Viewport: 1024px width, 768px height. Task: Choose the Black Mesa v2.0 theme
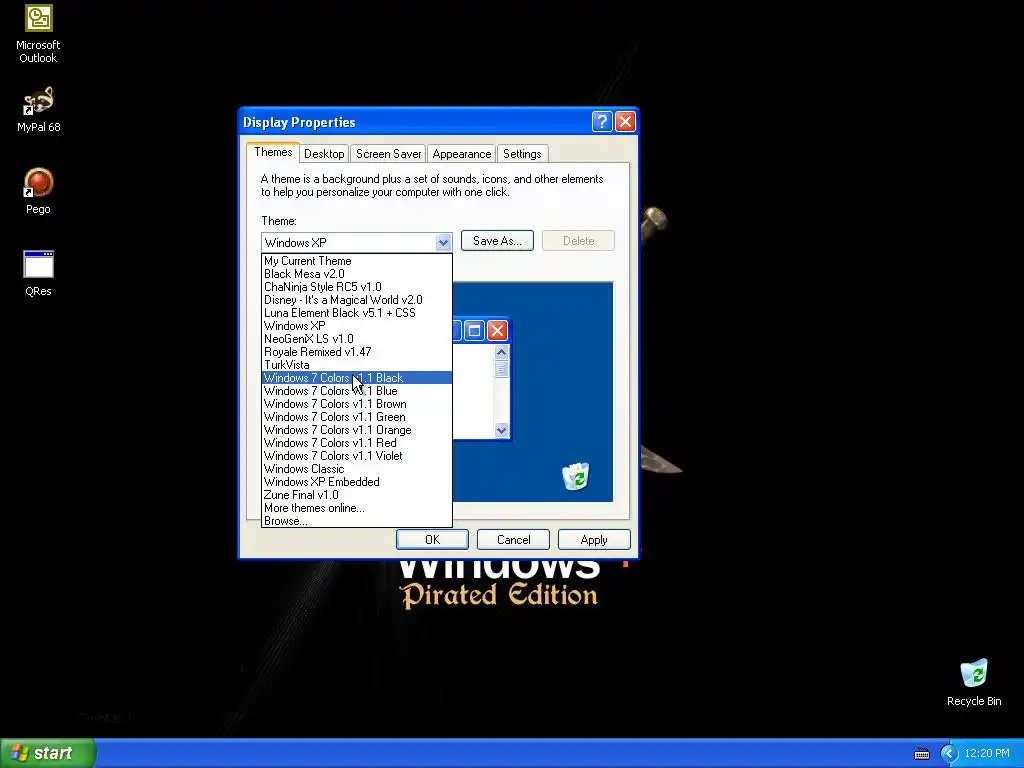[357, 274]
